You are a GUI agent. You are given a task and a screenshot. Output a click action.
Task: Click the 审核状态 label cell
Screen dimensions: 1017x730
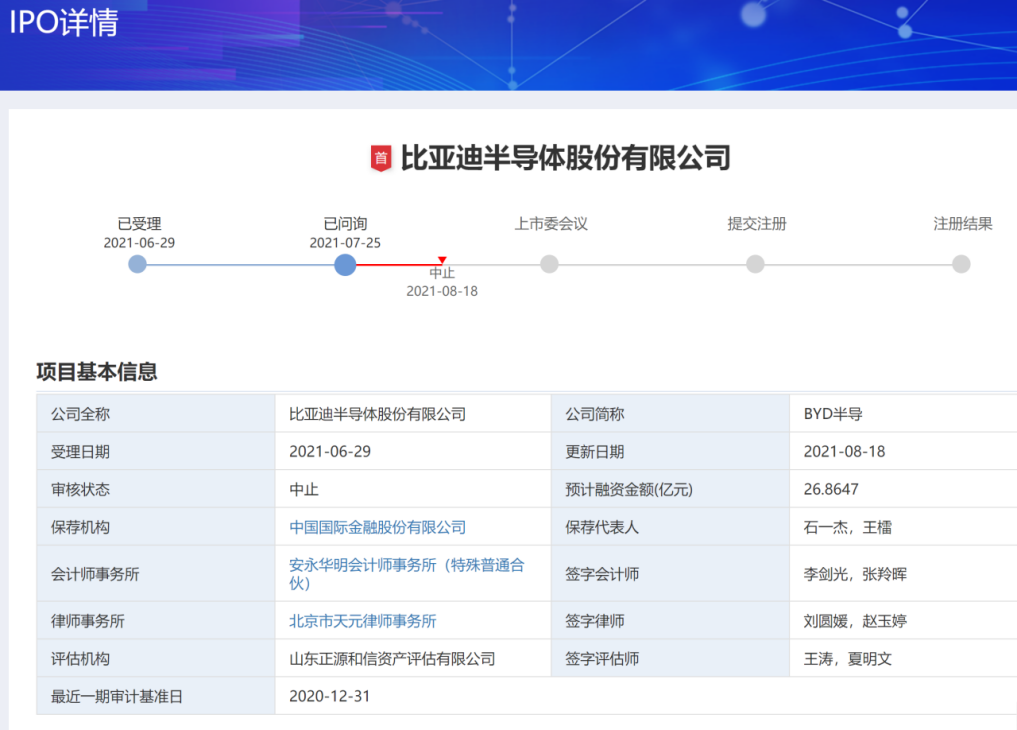tap(156, 489)
